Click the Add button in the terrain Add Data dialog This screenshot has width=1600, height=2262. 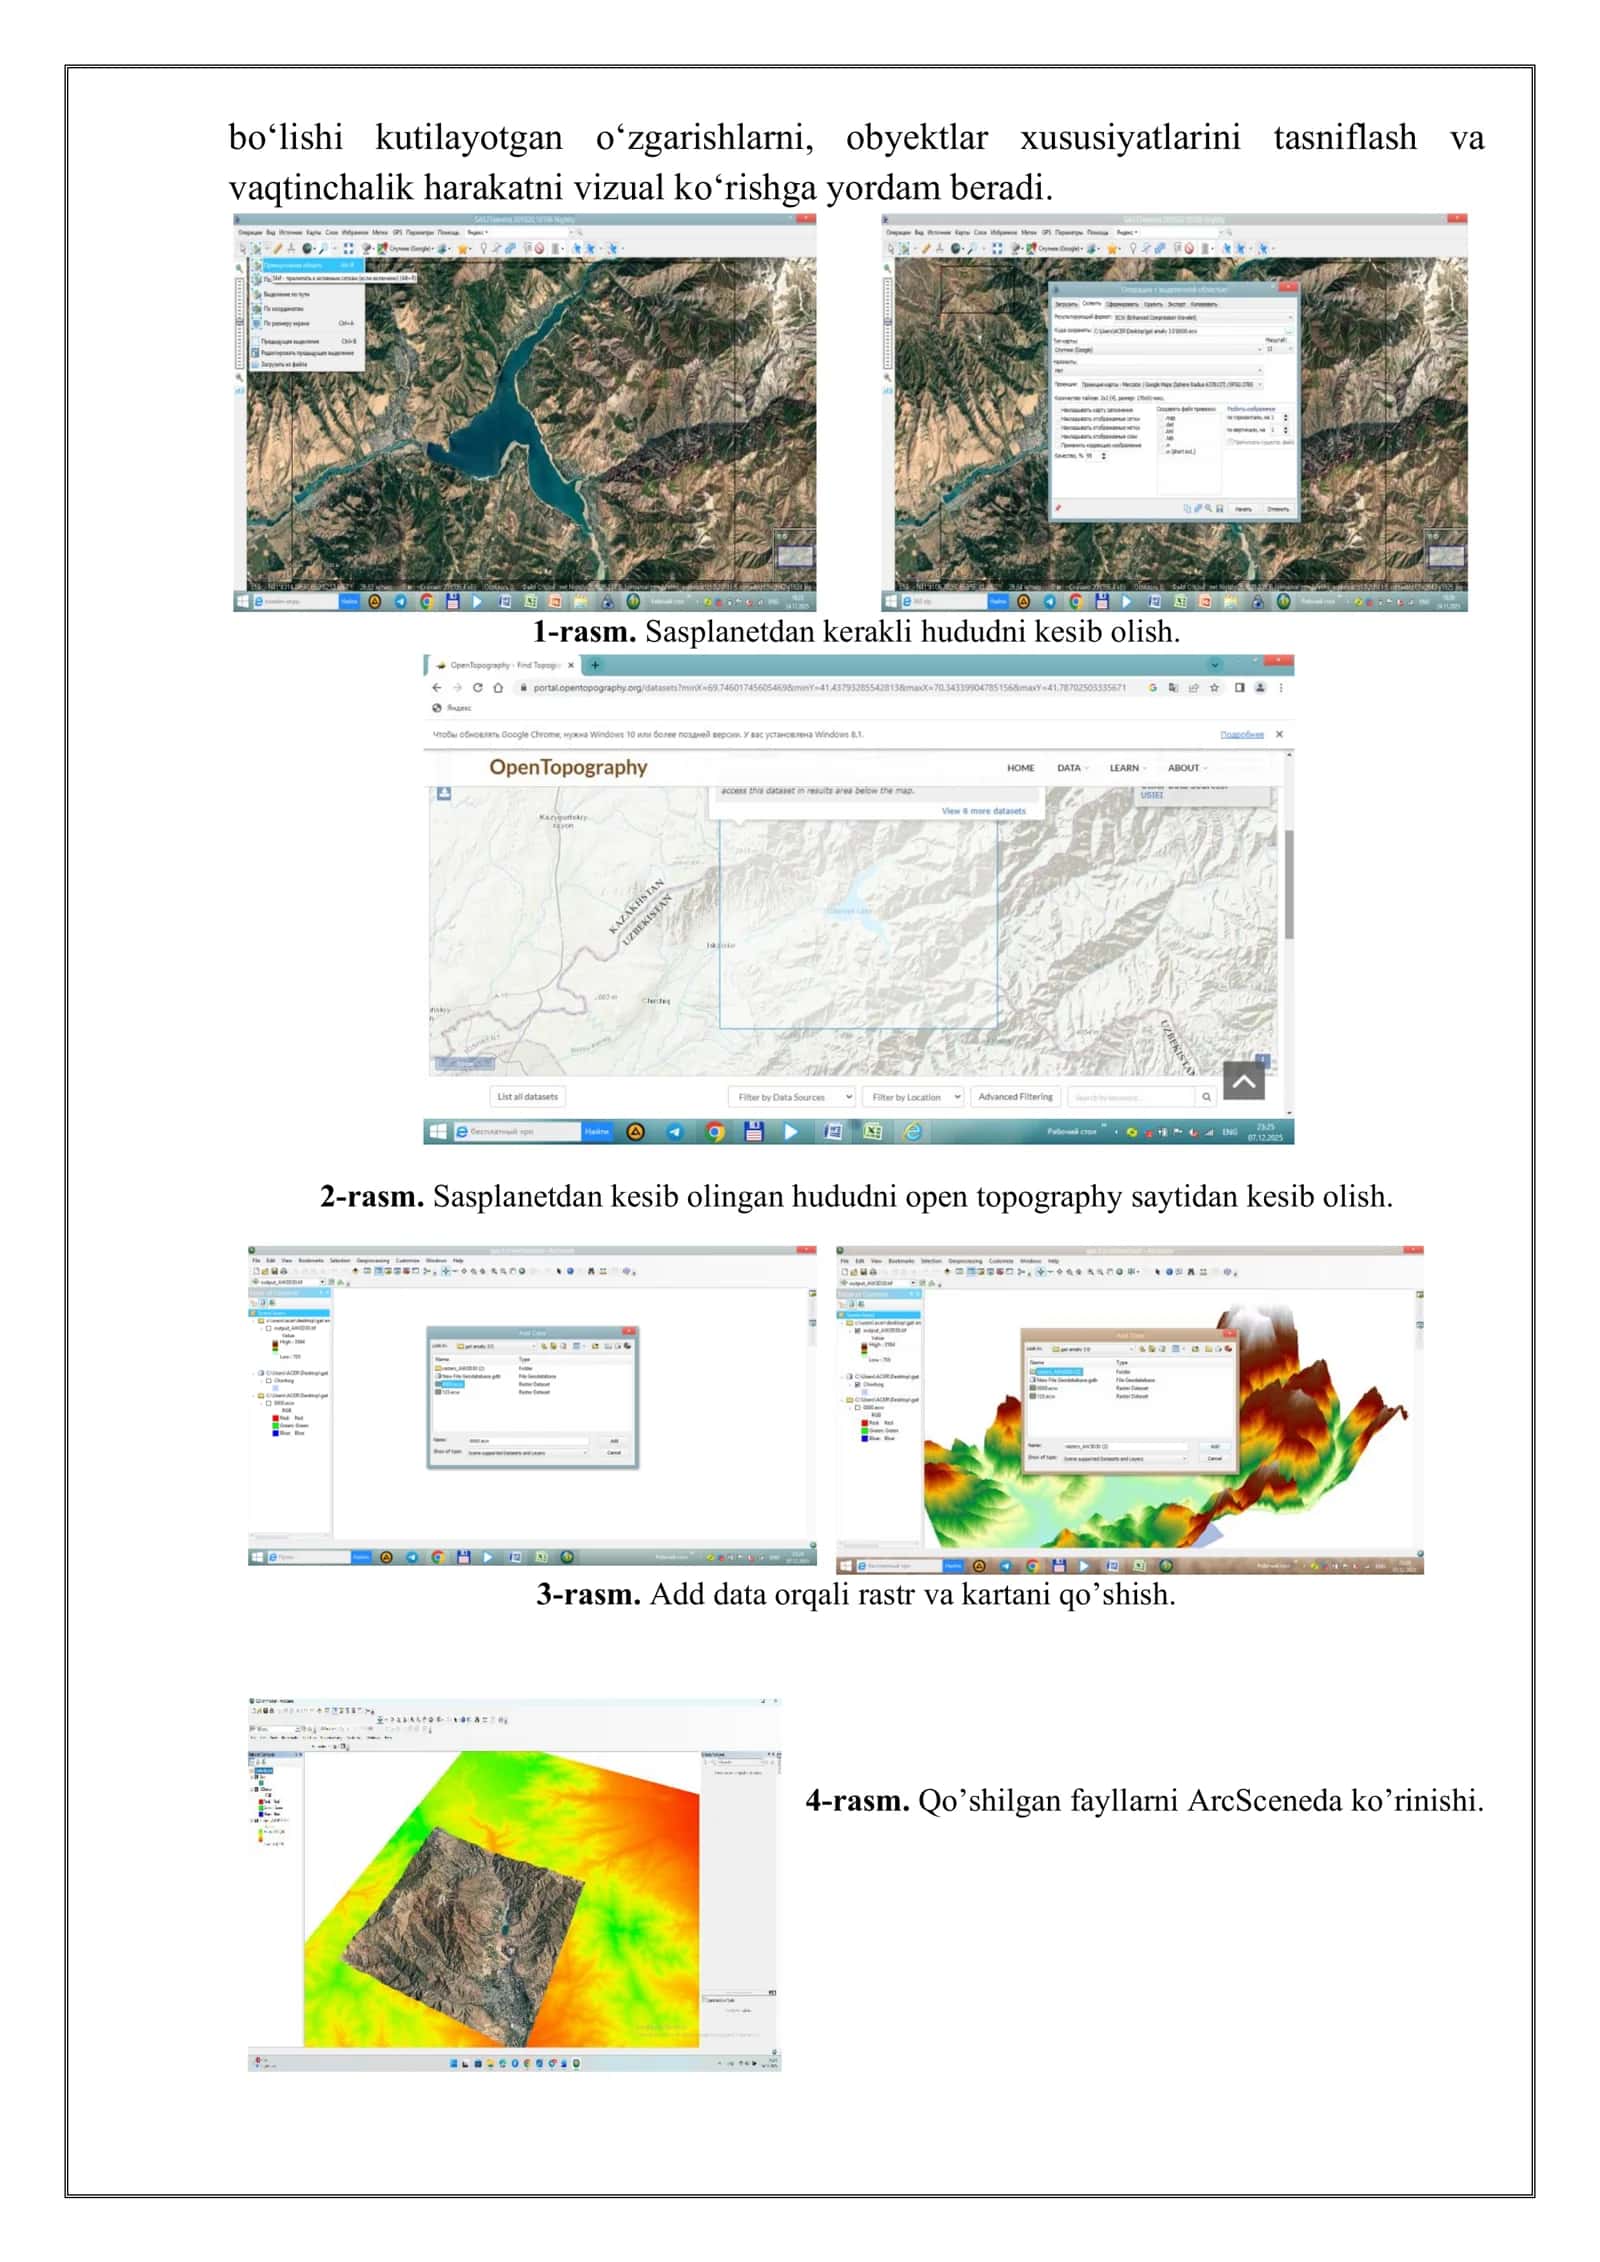pyautogui.click(x=1215, y=1446)
